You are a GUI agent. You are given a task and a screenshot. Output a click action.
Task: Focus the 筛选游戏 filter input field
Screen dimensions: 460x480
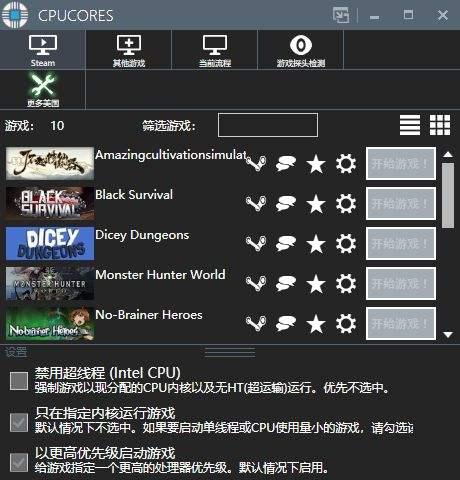268,125
